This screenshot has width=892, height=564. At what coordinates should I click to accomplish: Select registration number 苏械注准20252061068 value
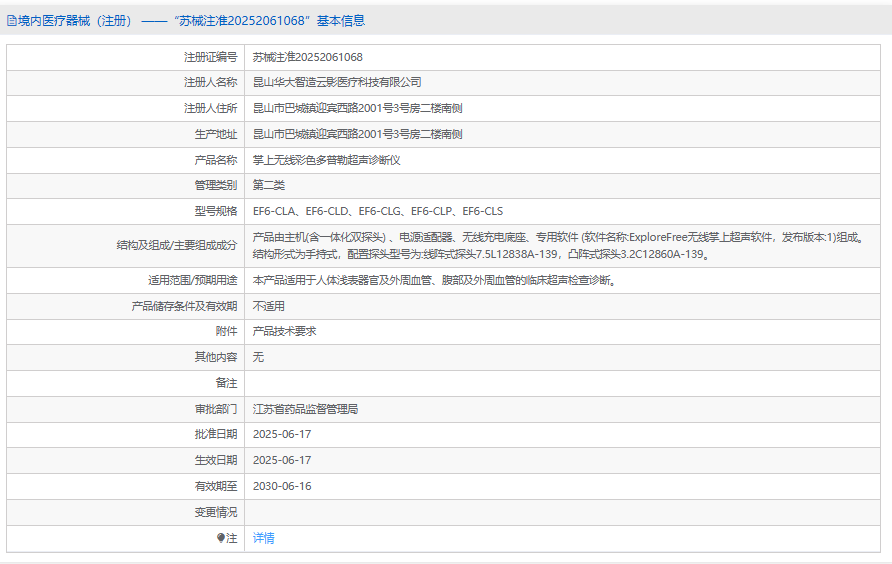point(308,57)
